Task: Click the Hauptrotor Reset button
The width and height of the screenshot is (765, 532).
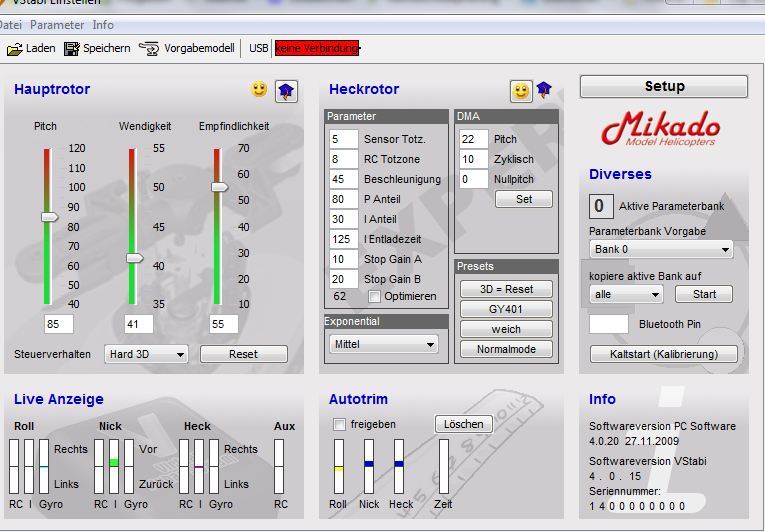Action: [x=243, y=354]
